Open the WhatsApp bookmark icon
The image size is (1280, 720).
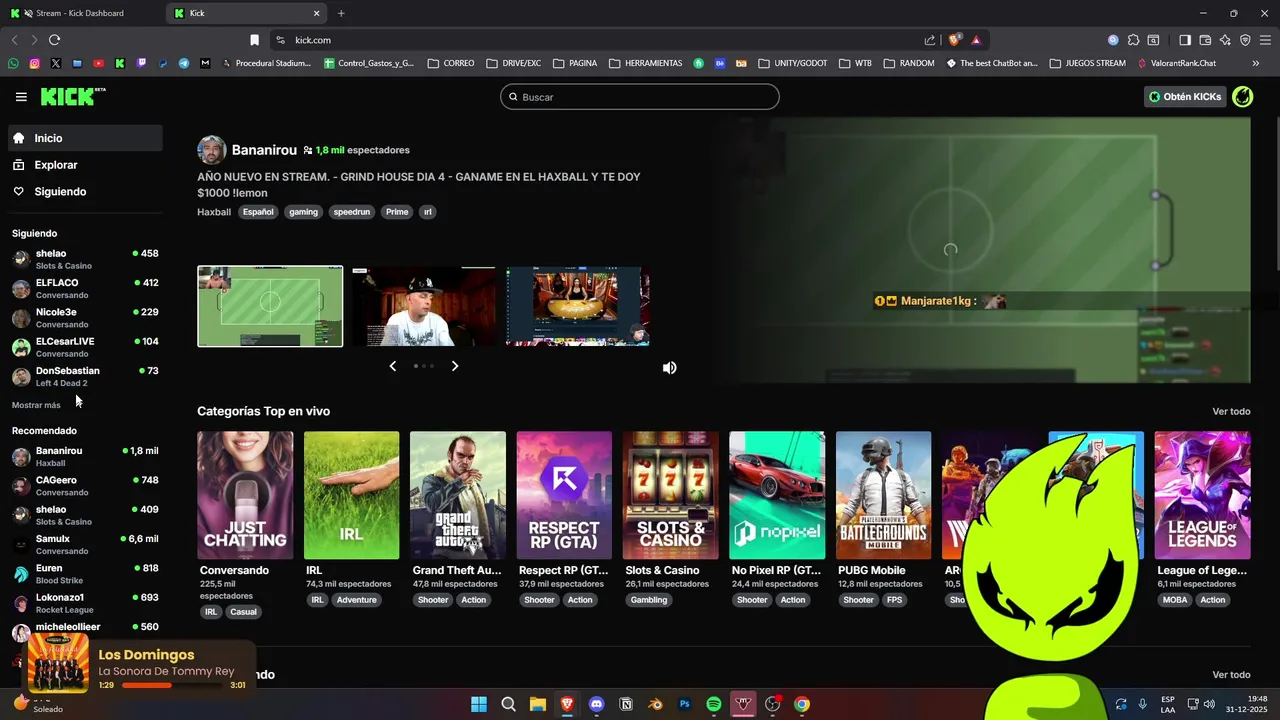point(13,63)
